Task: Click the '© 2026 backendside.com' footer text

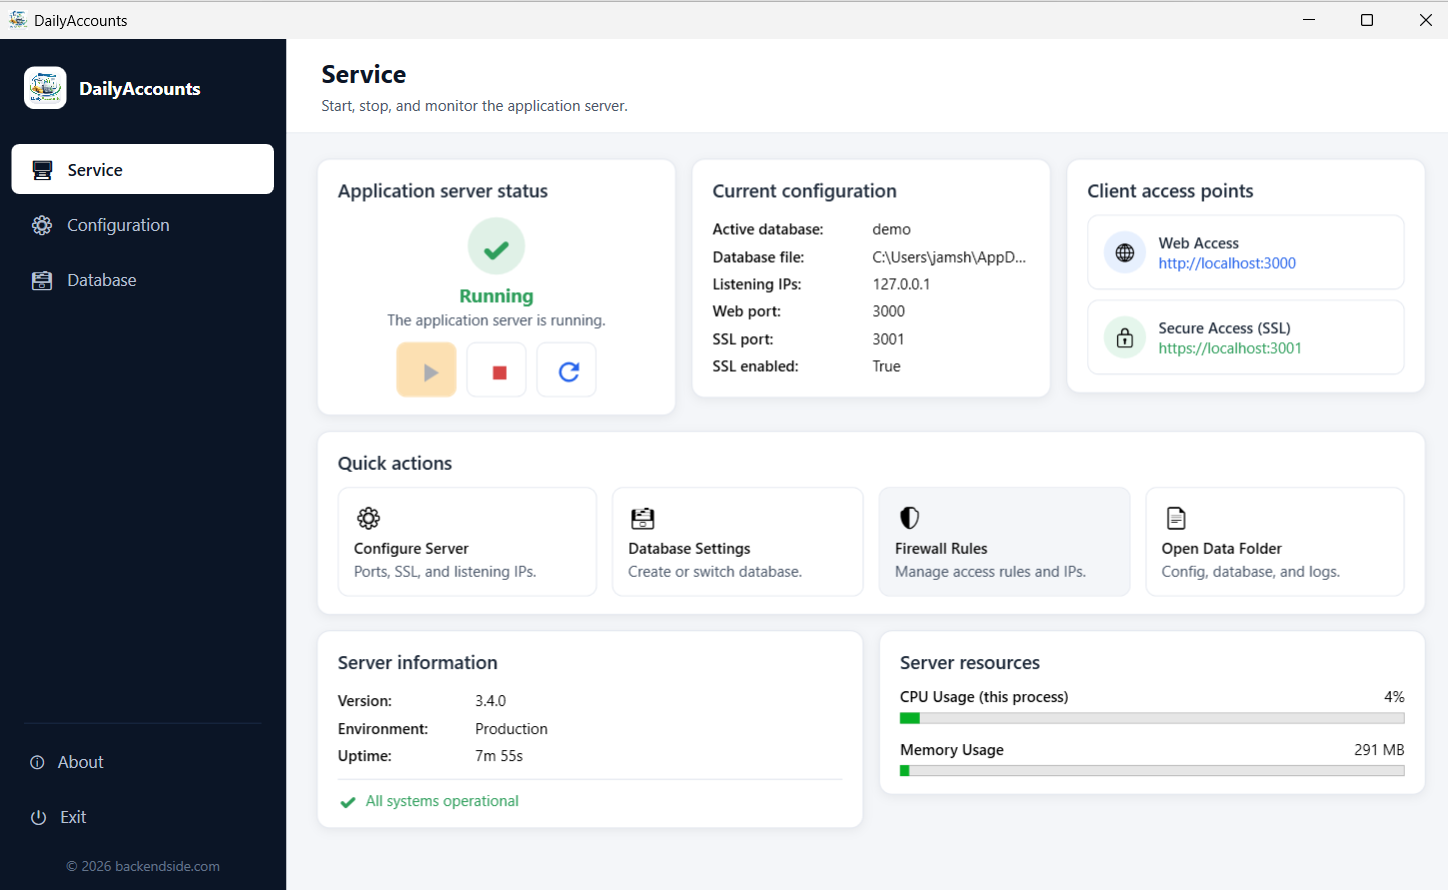Action: click(x=143, y=866)
